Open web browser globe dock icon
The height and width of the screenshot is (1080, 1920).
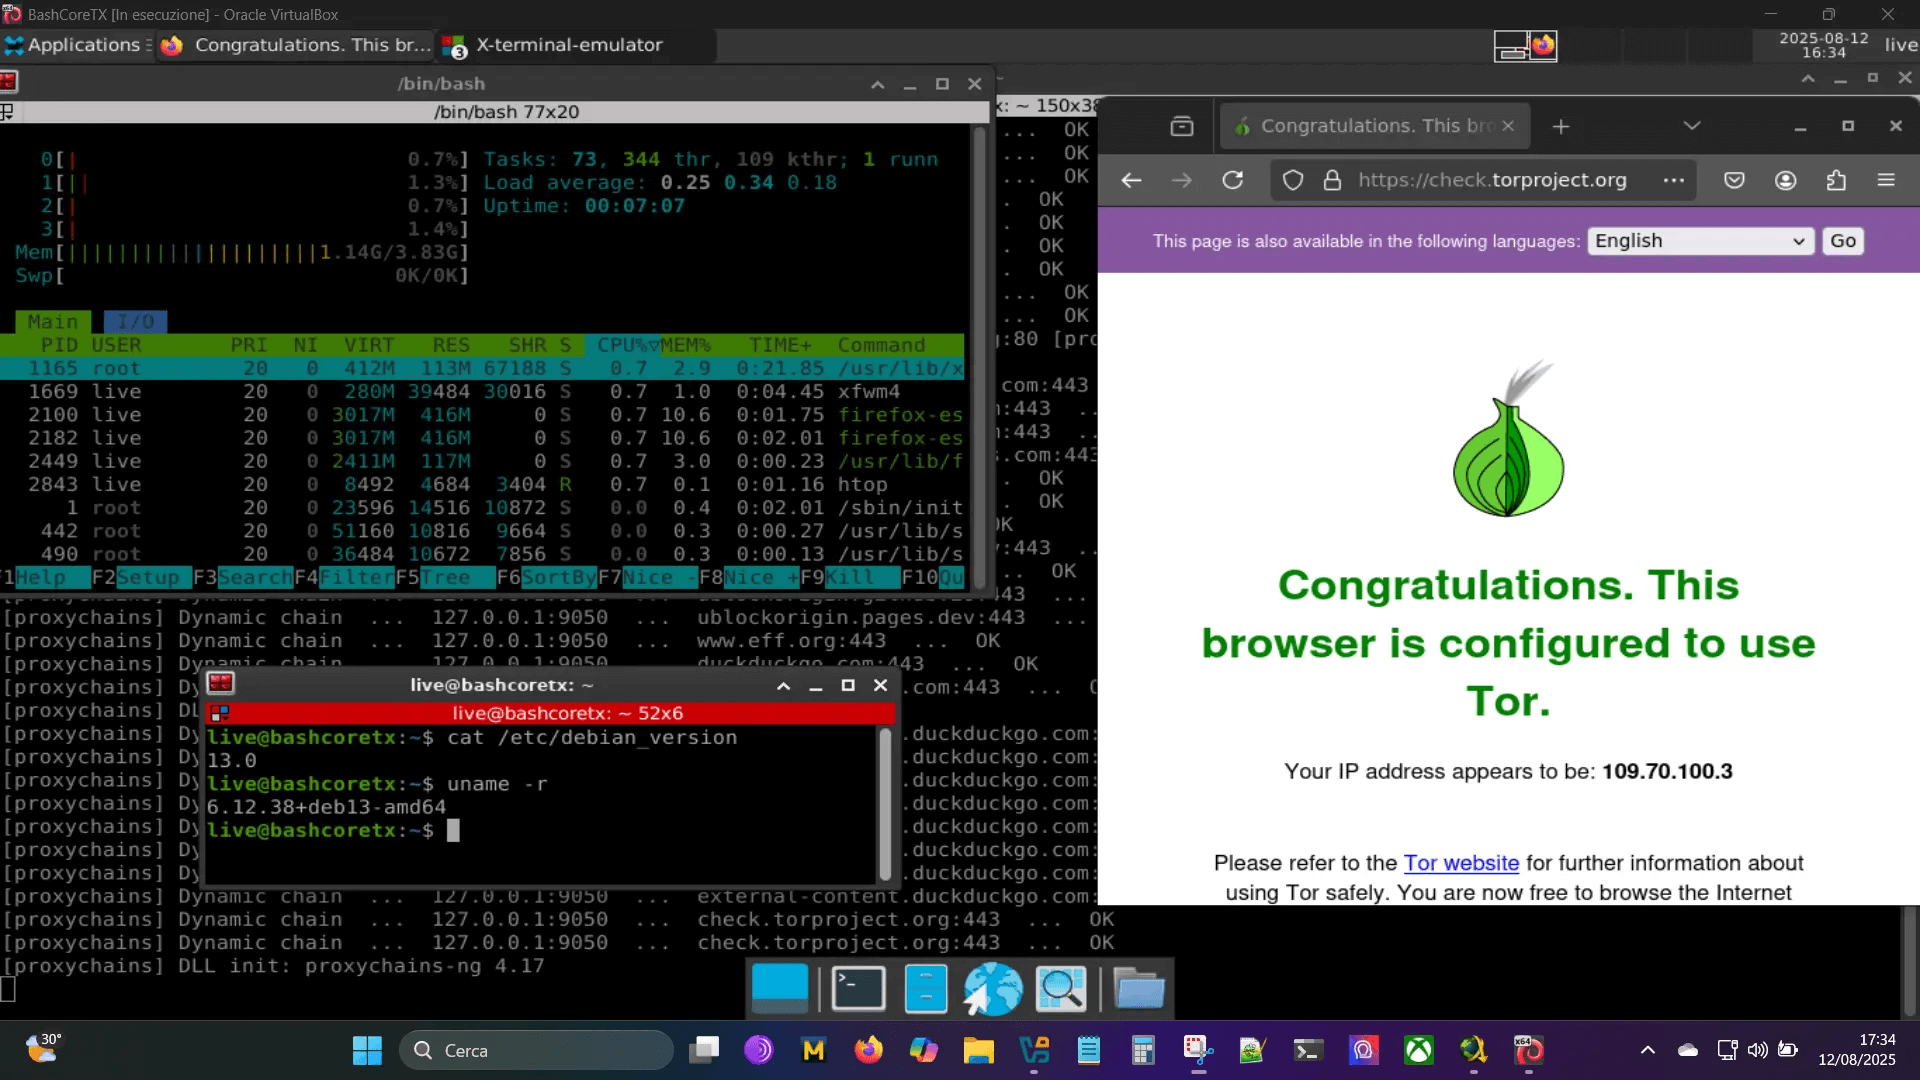(992, 989)
